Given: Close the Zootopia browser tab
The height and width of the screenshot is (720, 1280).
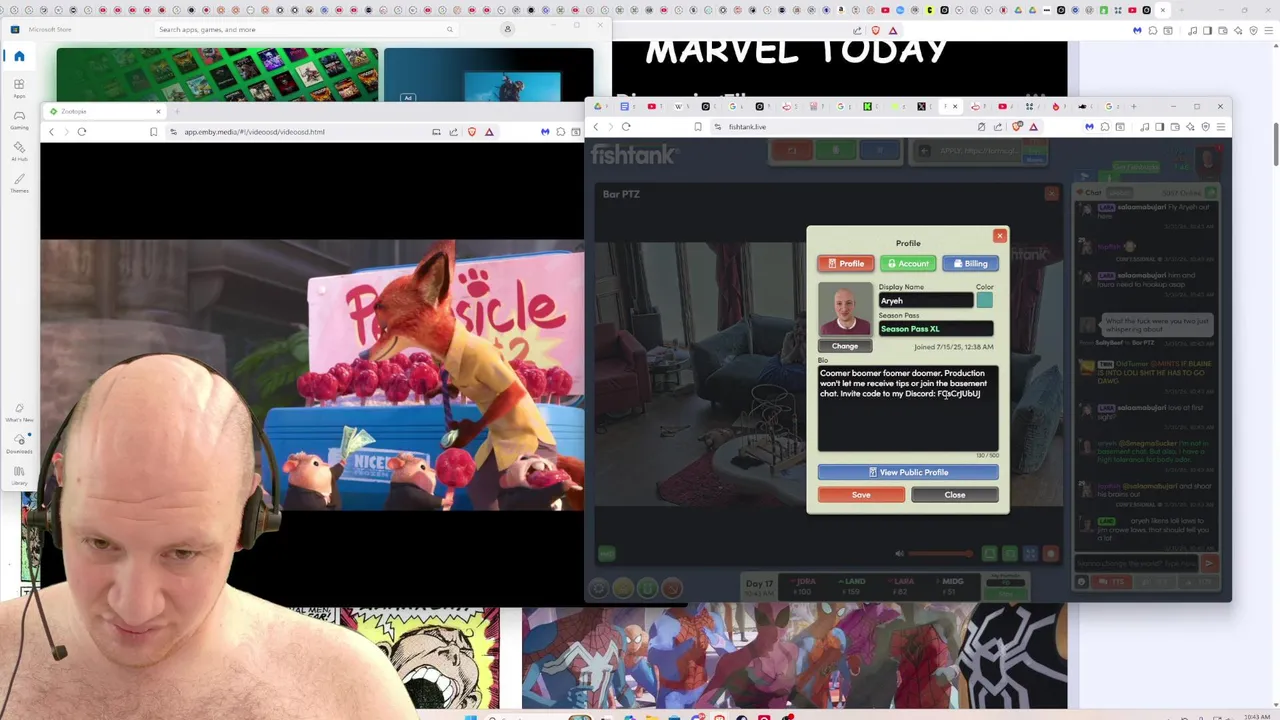Looking at the screenshot, I should coord(157,111).
